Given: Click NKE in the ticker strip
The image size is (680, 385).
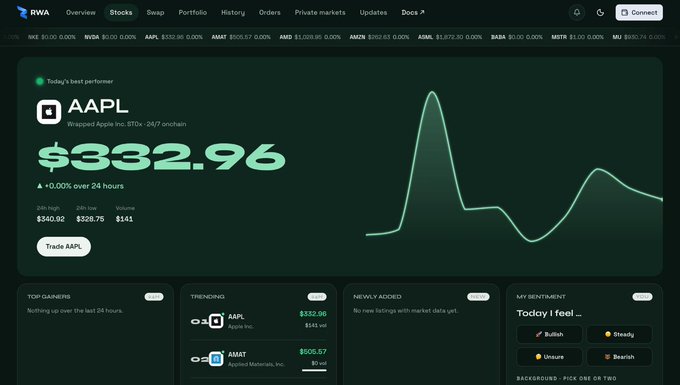Looking at the screenshot, I should tap(52, 37).
